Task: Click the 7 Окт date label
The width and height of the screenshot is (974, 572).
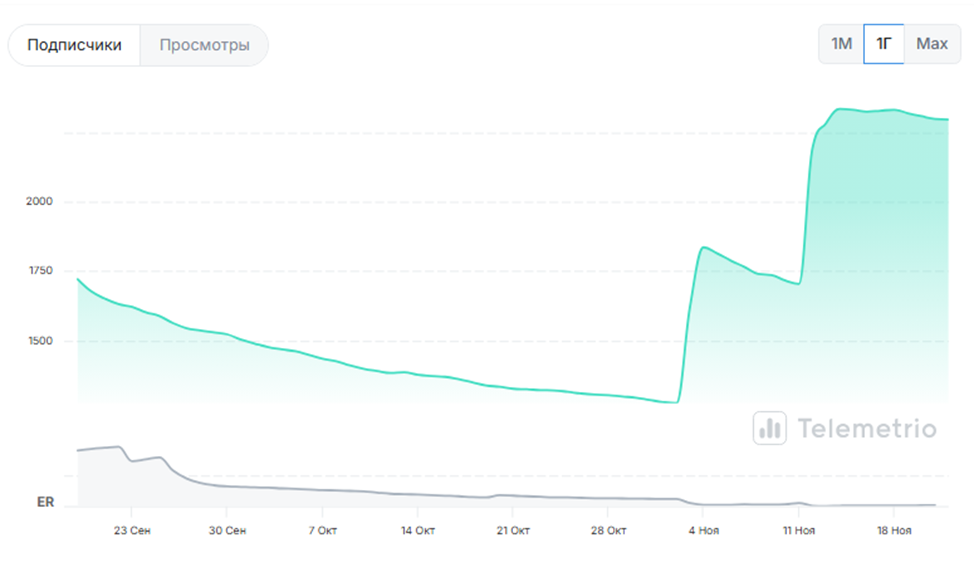Action: 323,530
